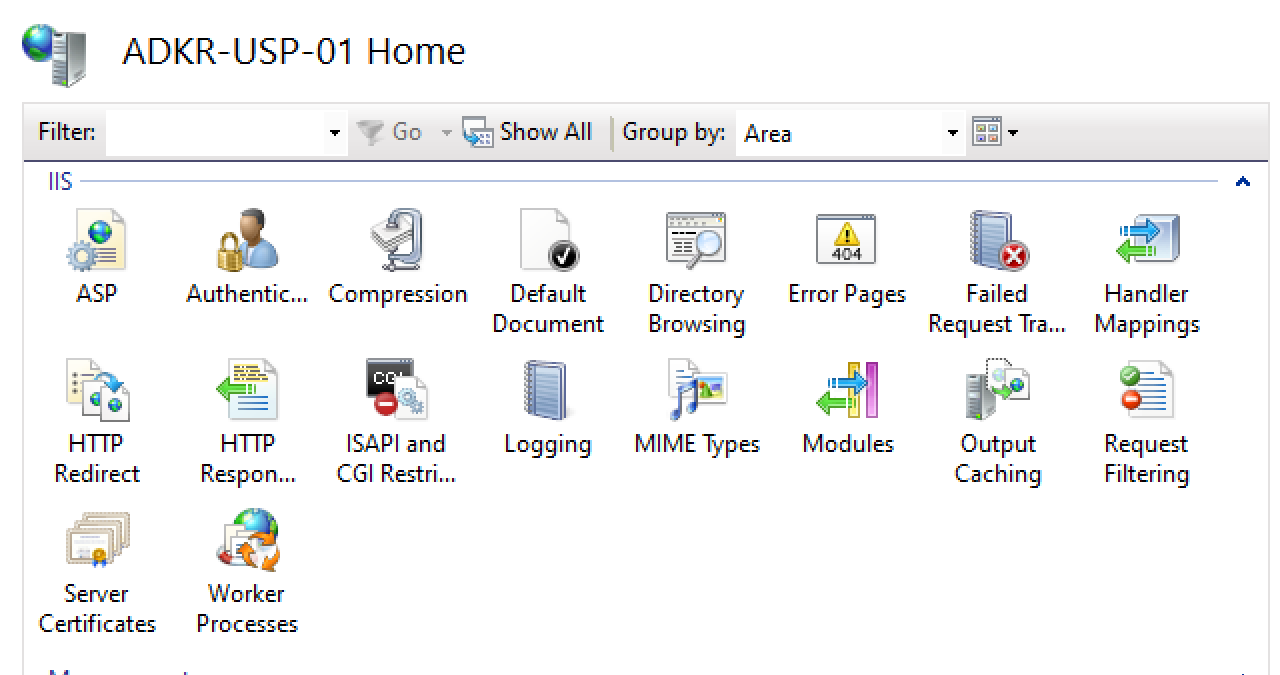The width and height of the screenshot is (1280, 675).
Task: Open the Authentication feature
Action: coord(246,241)
